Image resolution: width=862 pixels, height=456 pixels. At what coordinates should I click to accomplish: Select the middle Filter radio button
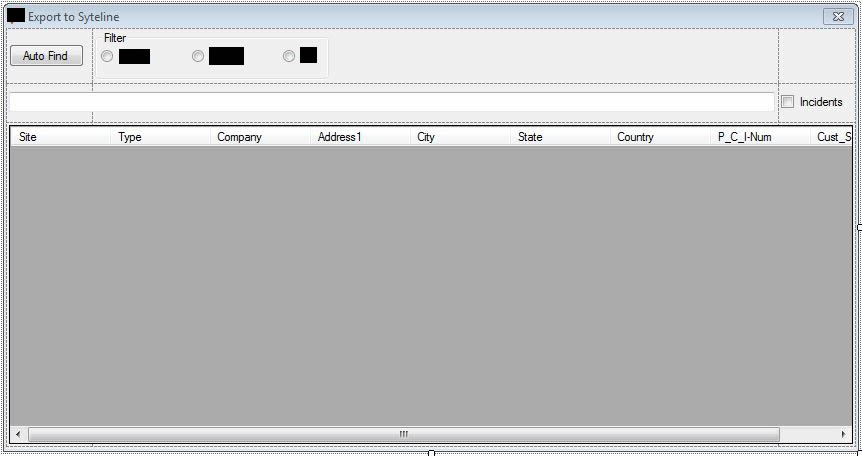198,56
